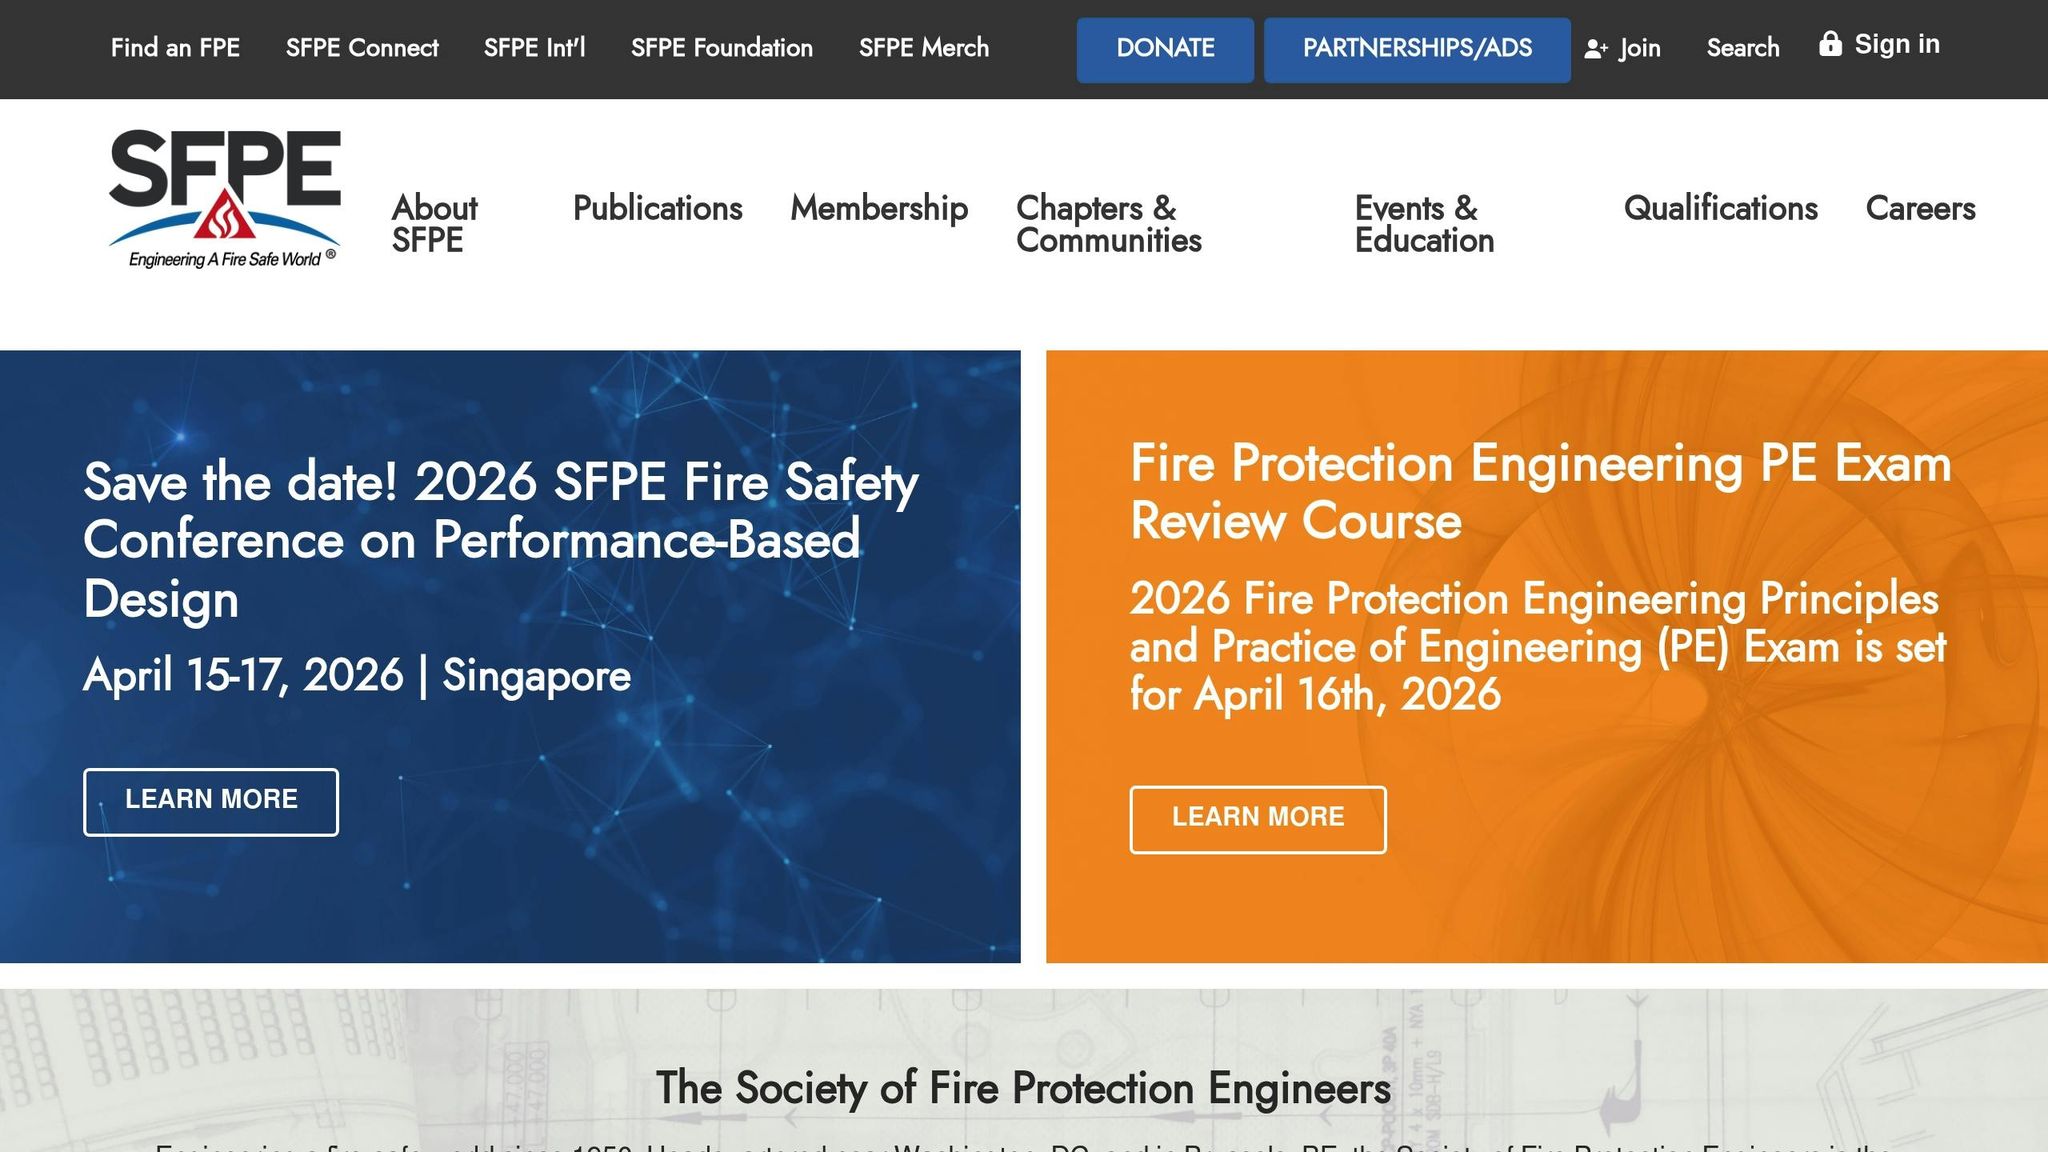2048x1152 pixels.
Task: Open SFPE Connect page
Action: pyautogui.click(x=362, y=48)
